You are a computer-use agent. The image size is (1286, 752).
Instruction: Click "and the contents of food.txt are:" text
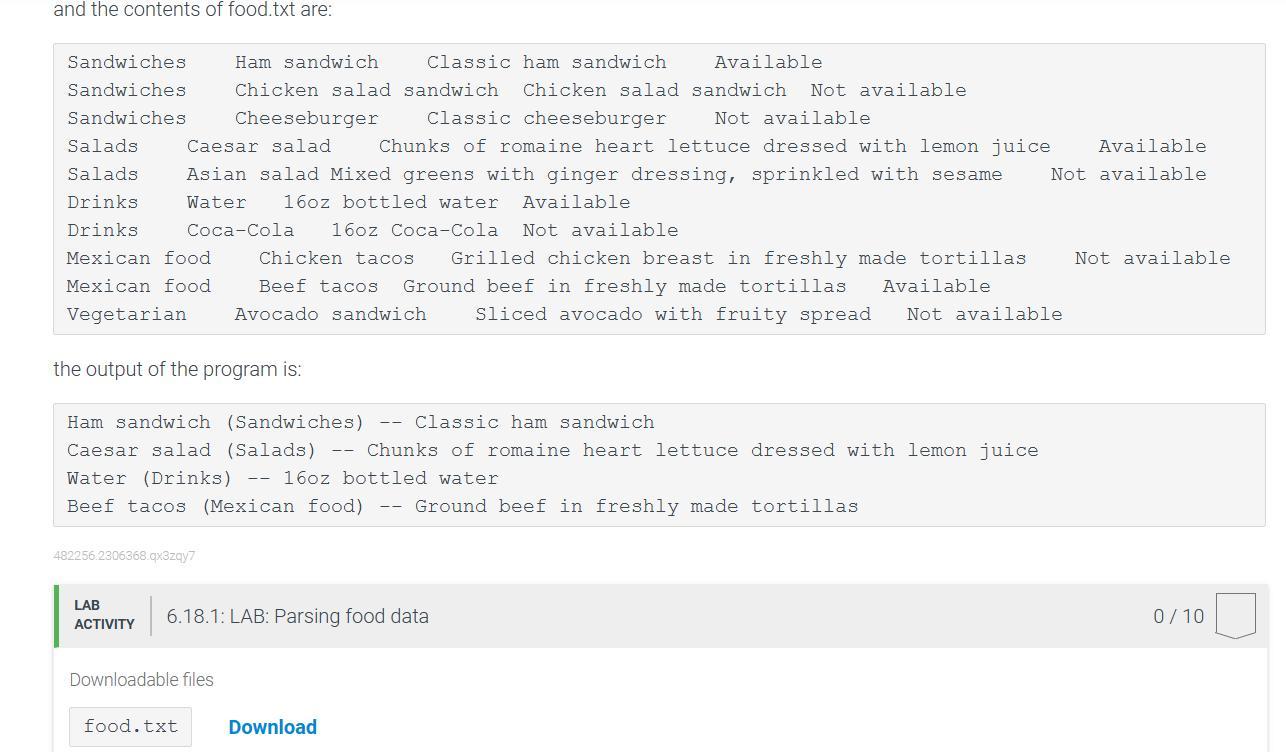click(192, 10)
